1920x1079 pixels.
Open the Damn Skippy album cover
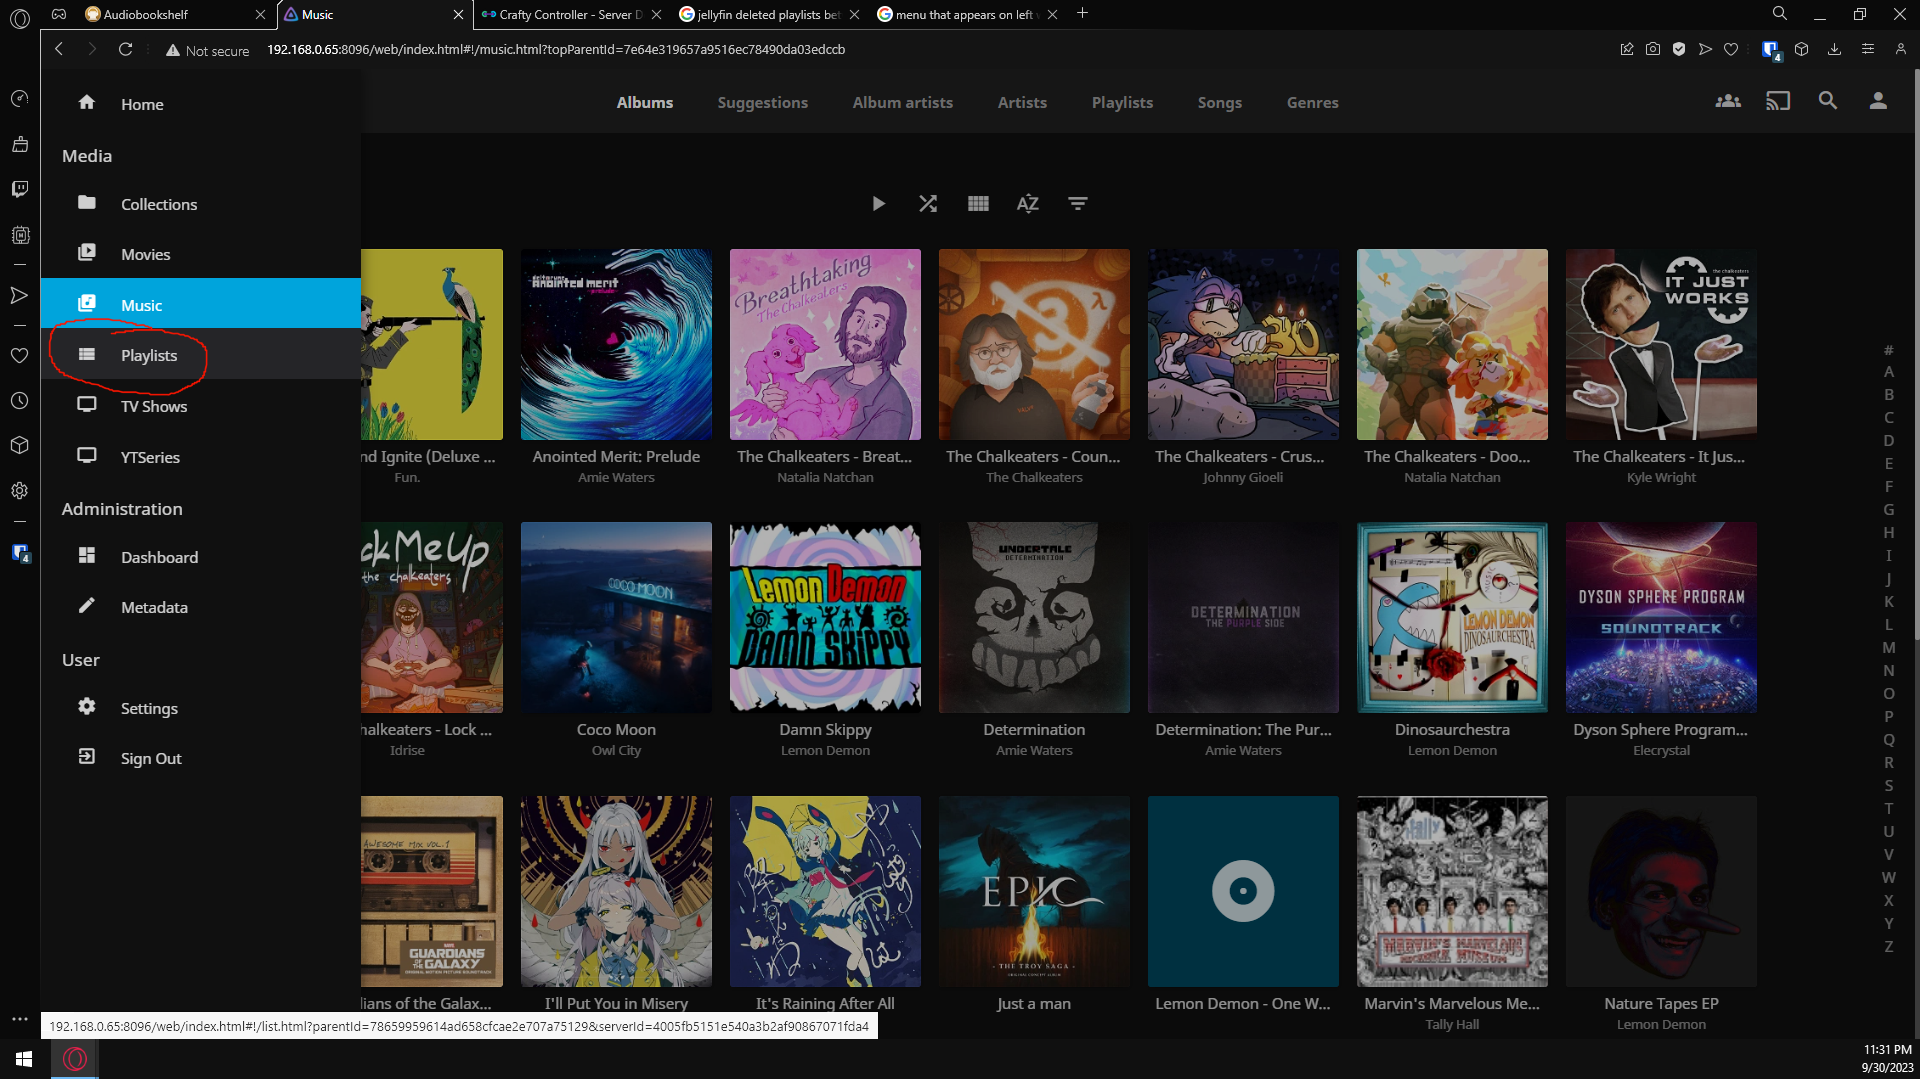[825, 617]
